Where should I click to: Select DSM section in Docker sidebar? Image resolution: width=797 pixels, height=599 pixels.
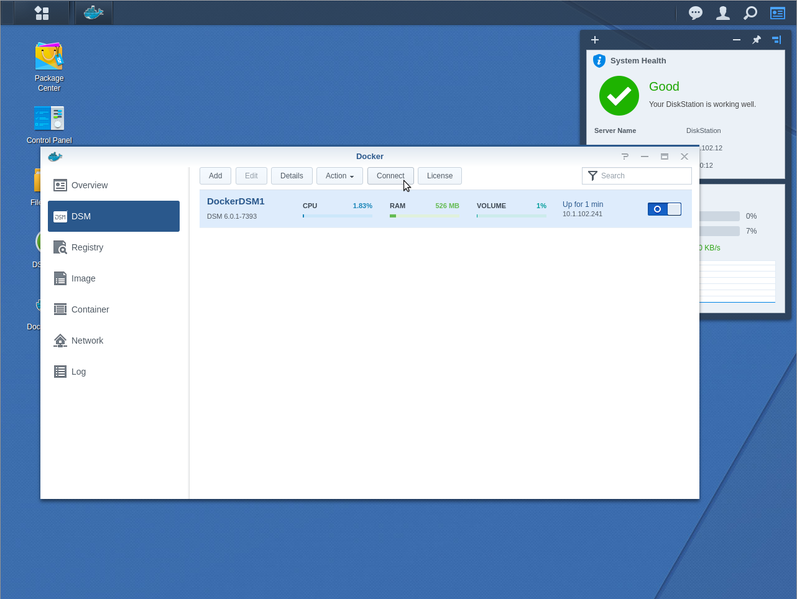113,216
